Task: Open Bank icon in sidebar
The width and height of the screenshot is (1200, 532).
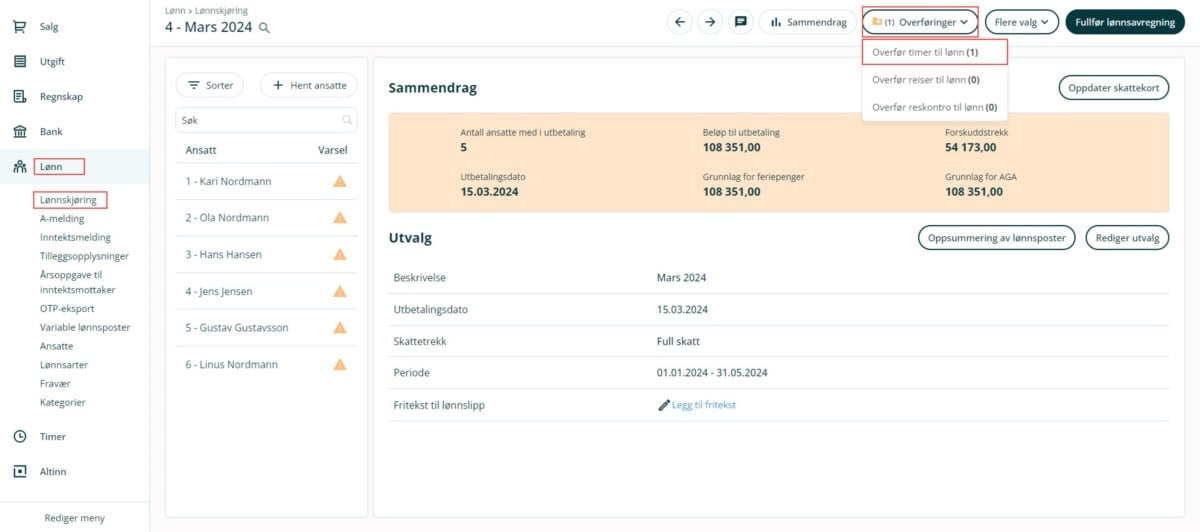Action: coord(19,132)
